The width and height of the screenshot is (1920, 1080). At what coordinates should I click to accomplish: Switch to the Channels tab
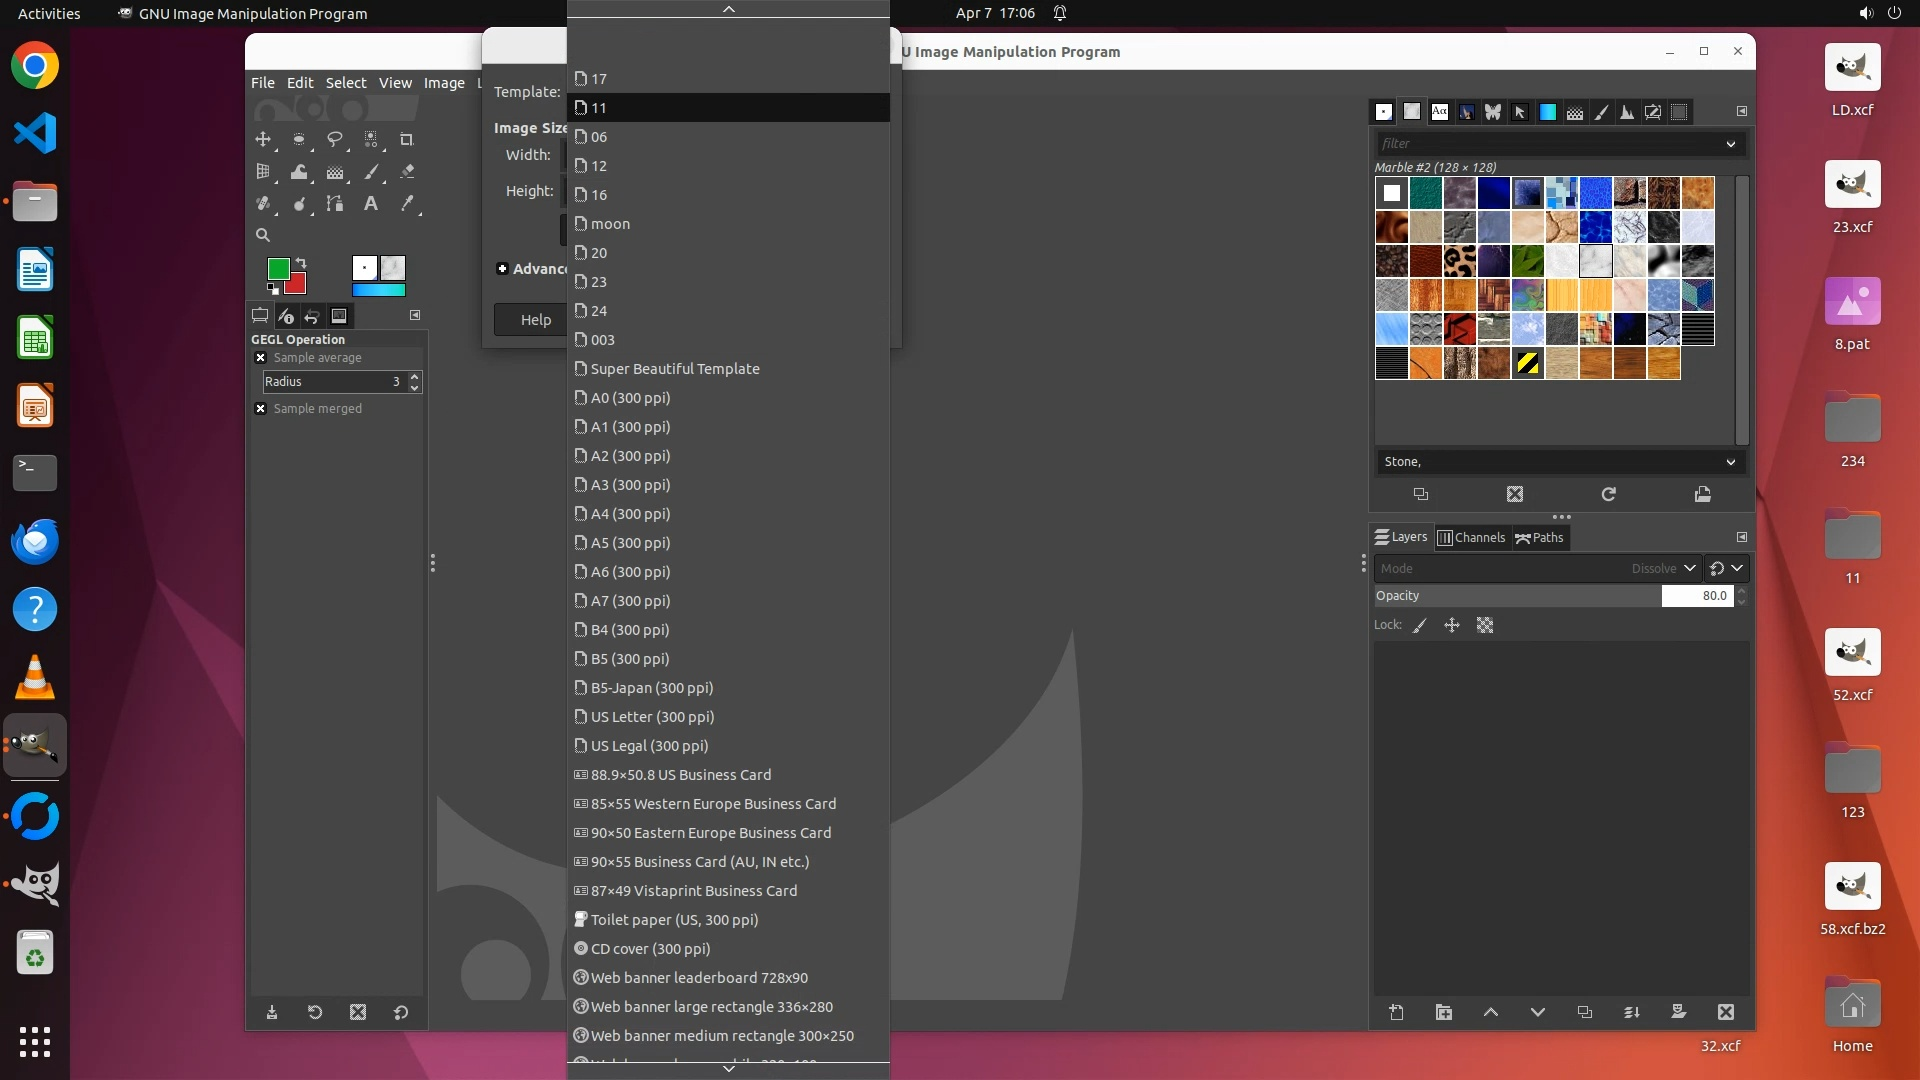(x=1471, y=538)
